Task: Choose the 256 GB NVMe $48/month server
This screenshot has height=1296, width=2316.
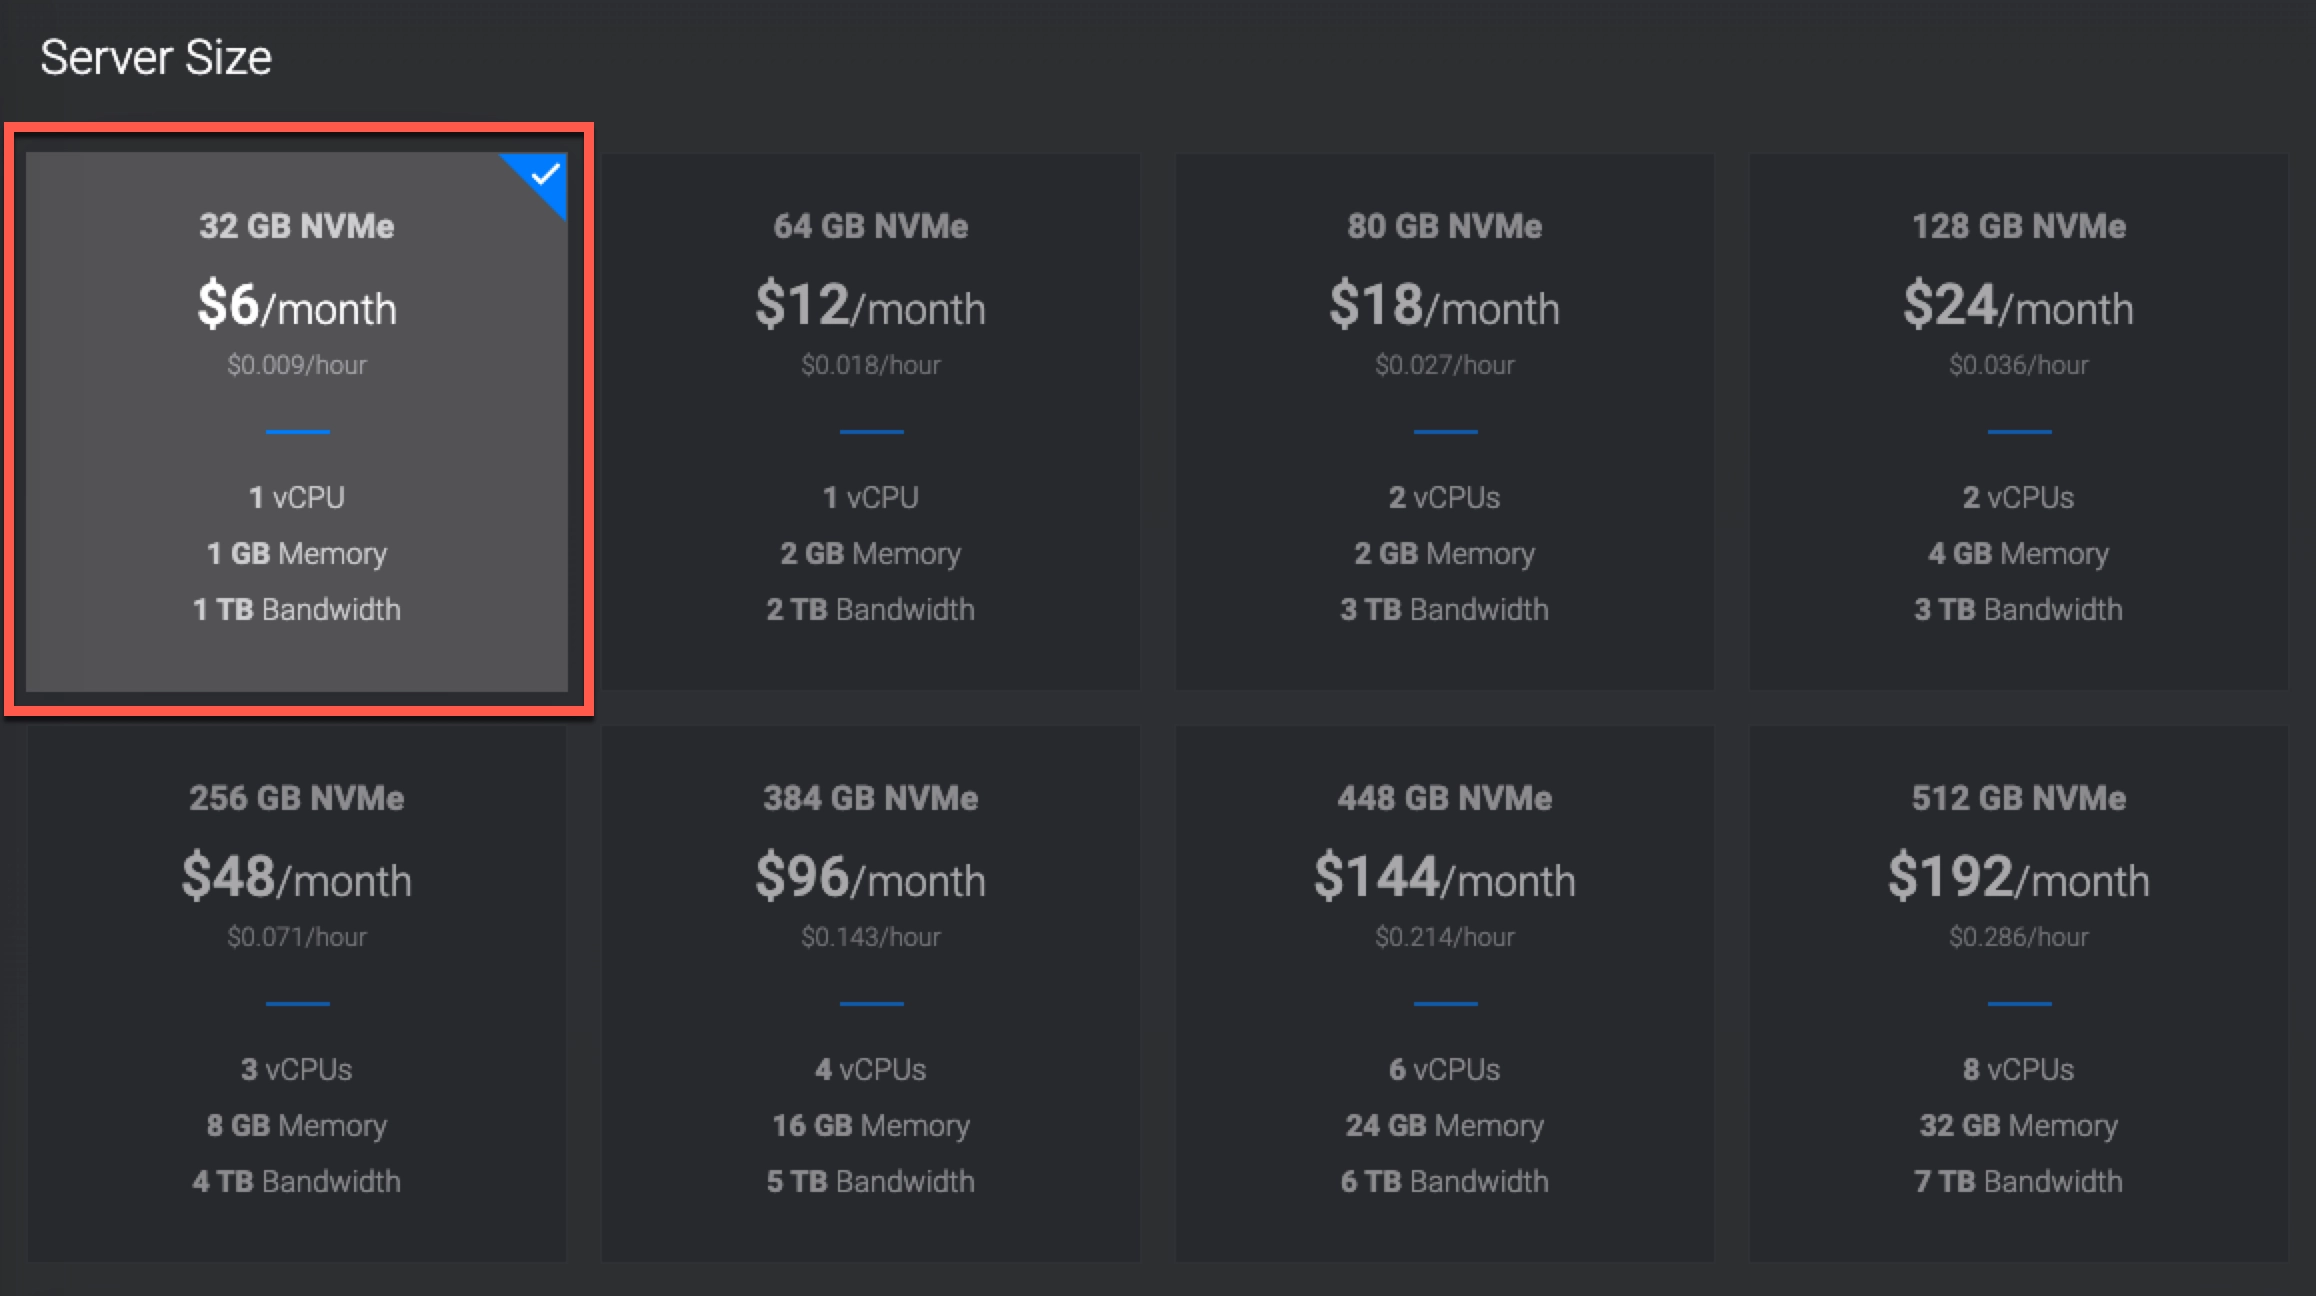Action: [x=297, y=992]
